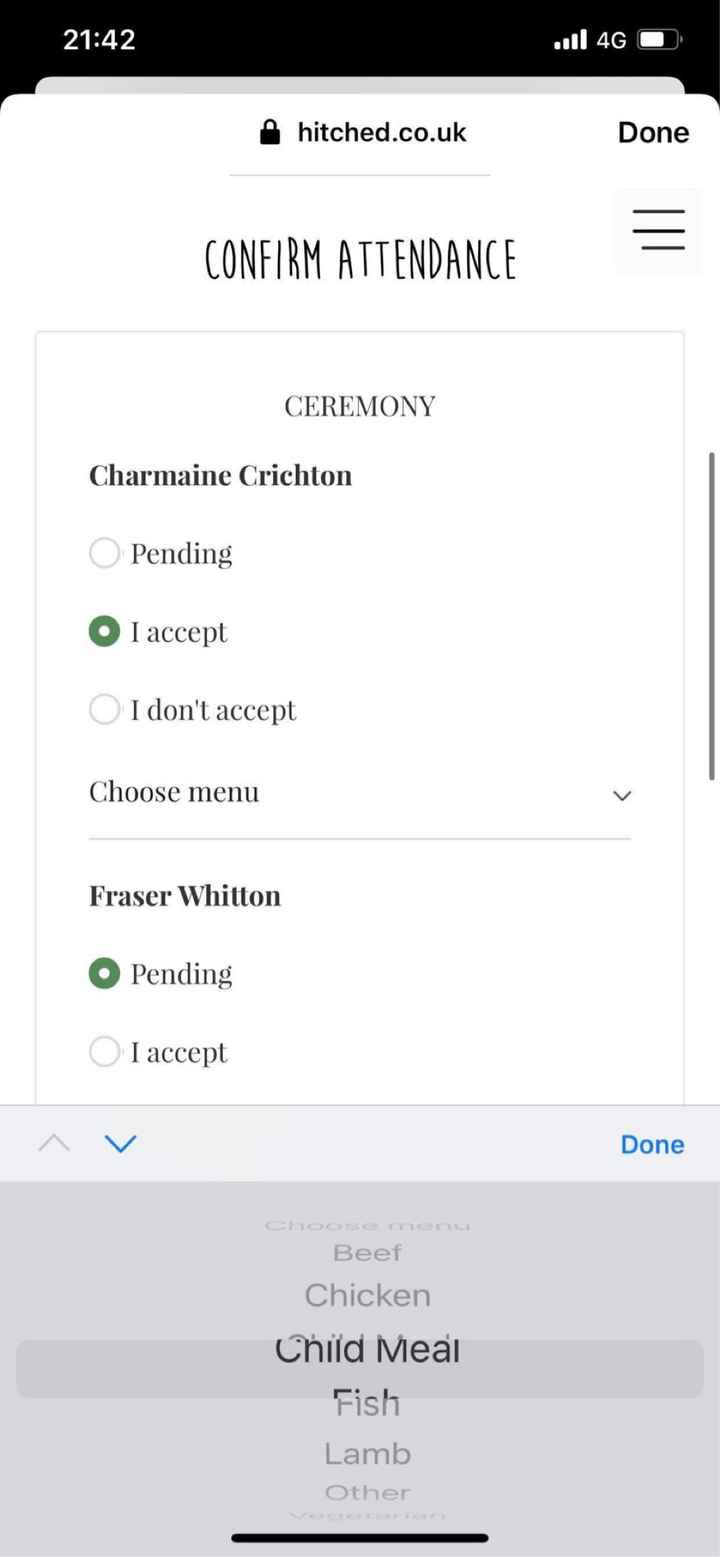Image resolution: width=720 pixels, height=1557 pixels.
Task: Tap Done to exit the web view
Action: click(652, 131)
